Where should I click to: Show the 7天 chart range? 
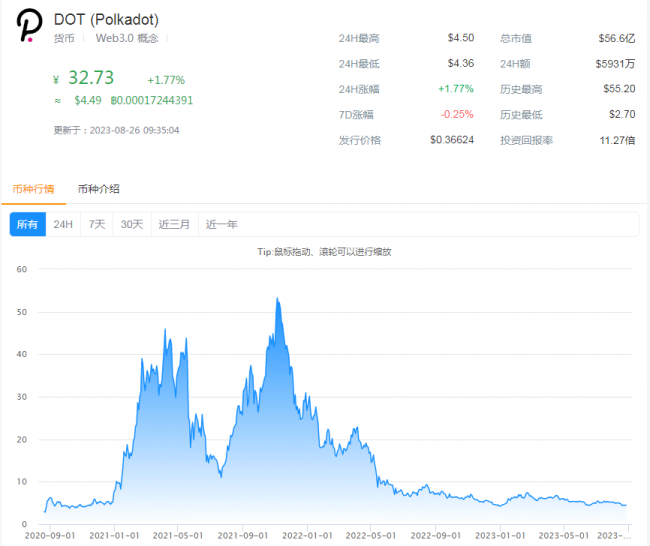tap(97, 224)
